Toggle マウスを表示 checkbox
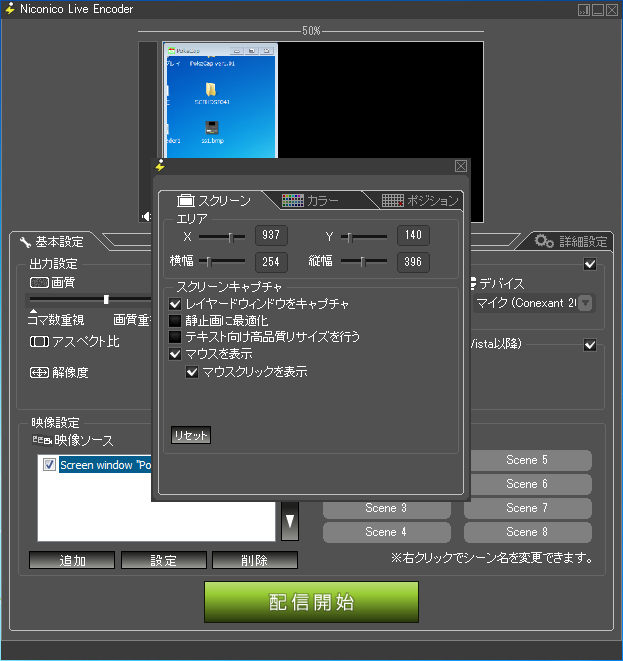The width and height of the screenshot is (623, 661). point(175,354)
